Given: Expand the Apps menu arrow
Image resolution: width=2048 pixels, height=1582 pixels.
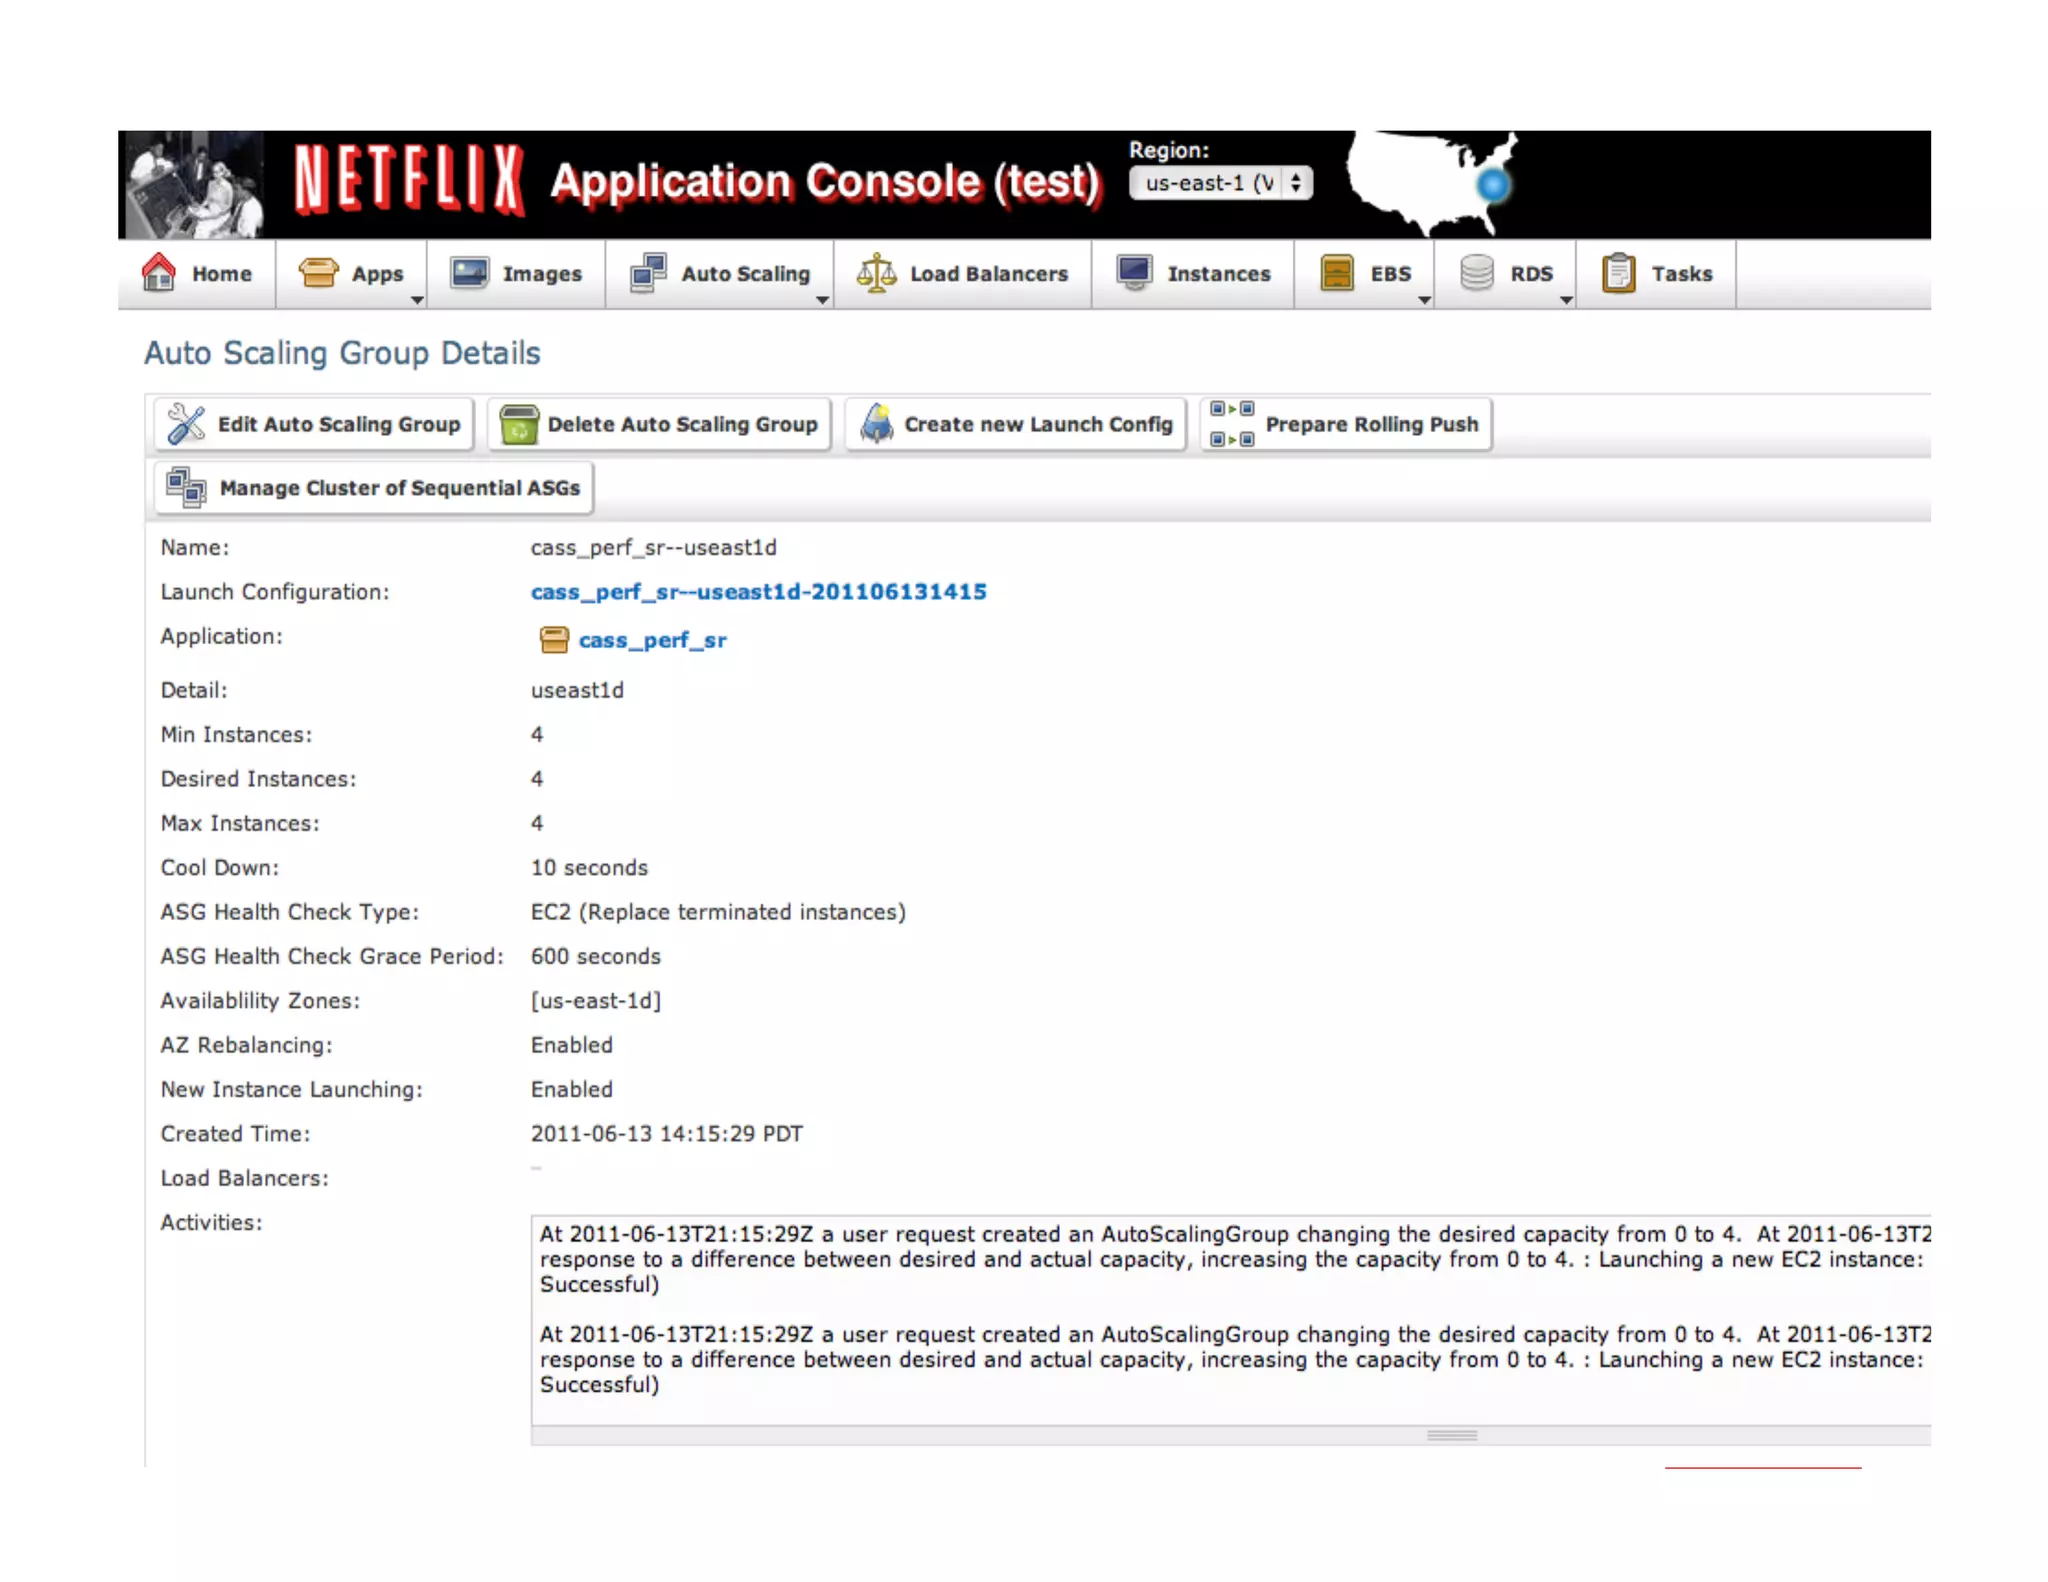Looking at the screenshot, I should point(417,300).
